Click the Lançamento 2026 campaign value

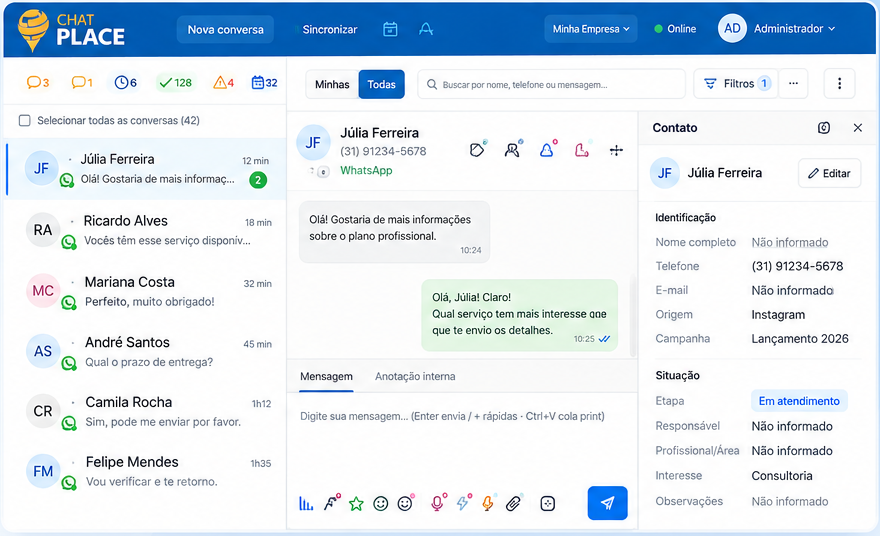(x=800, y=338)
